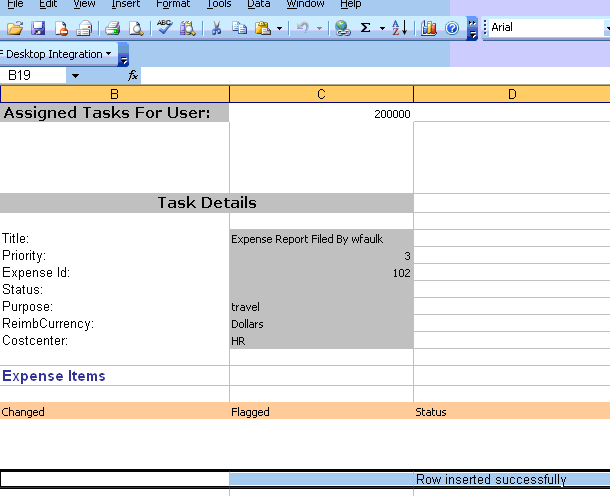Open the Edit menu
Image resolution: width=610 pixels, height=496 pixels.
48,4
